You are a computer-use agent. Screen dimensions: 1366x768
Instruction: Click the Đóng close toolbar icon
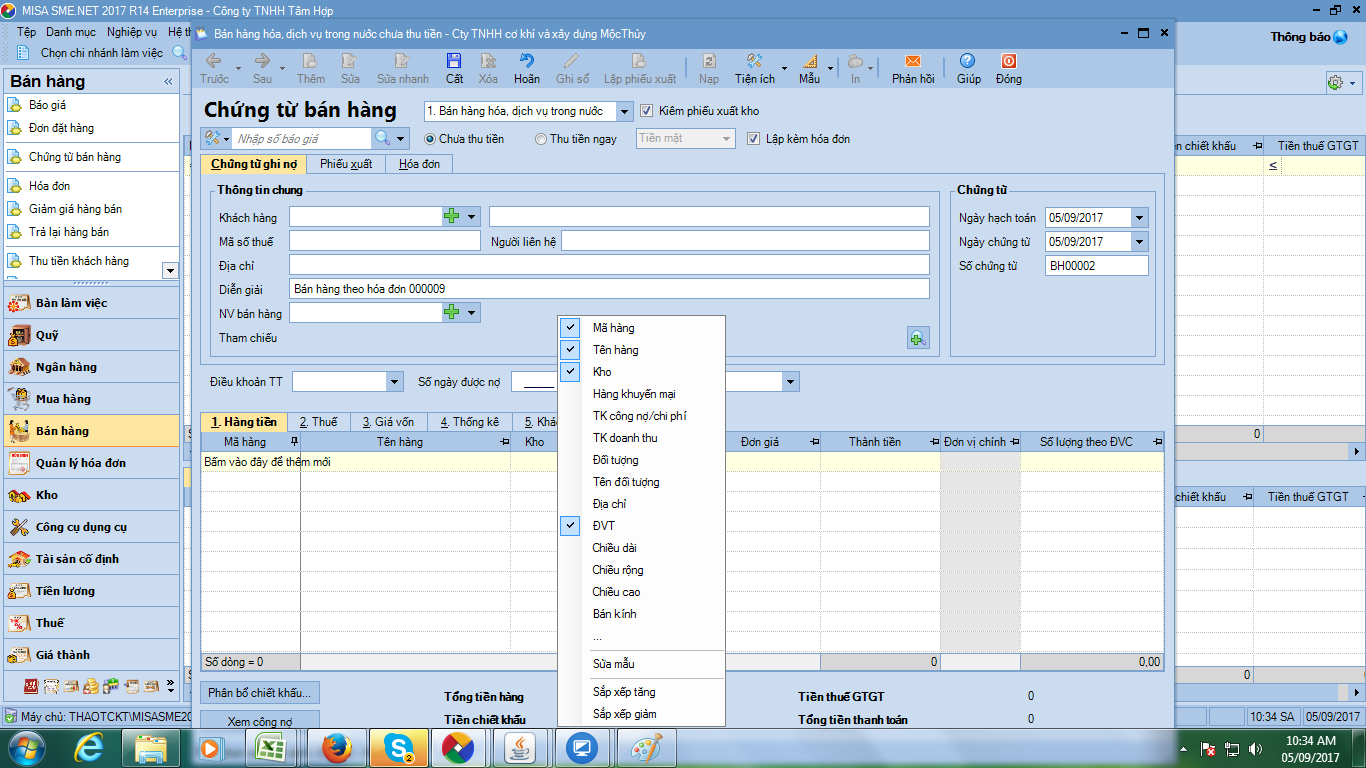[x=1008, y=61]
